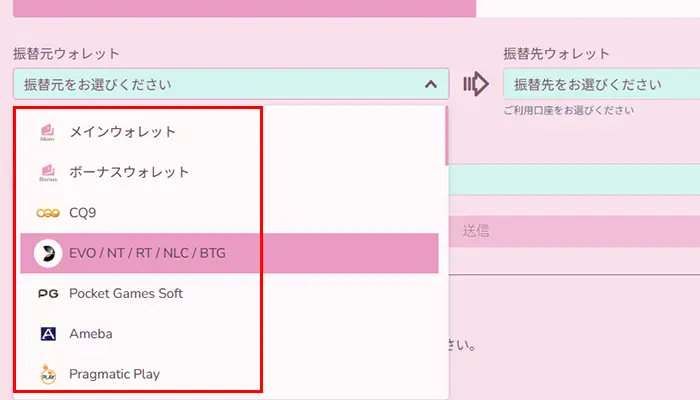Click the Ameba logo icon
Screen dimensions: 700x400
tap(48, 334)
